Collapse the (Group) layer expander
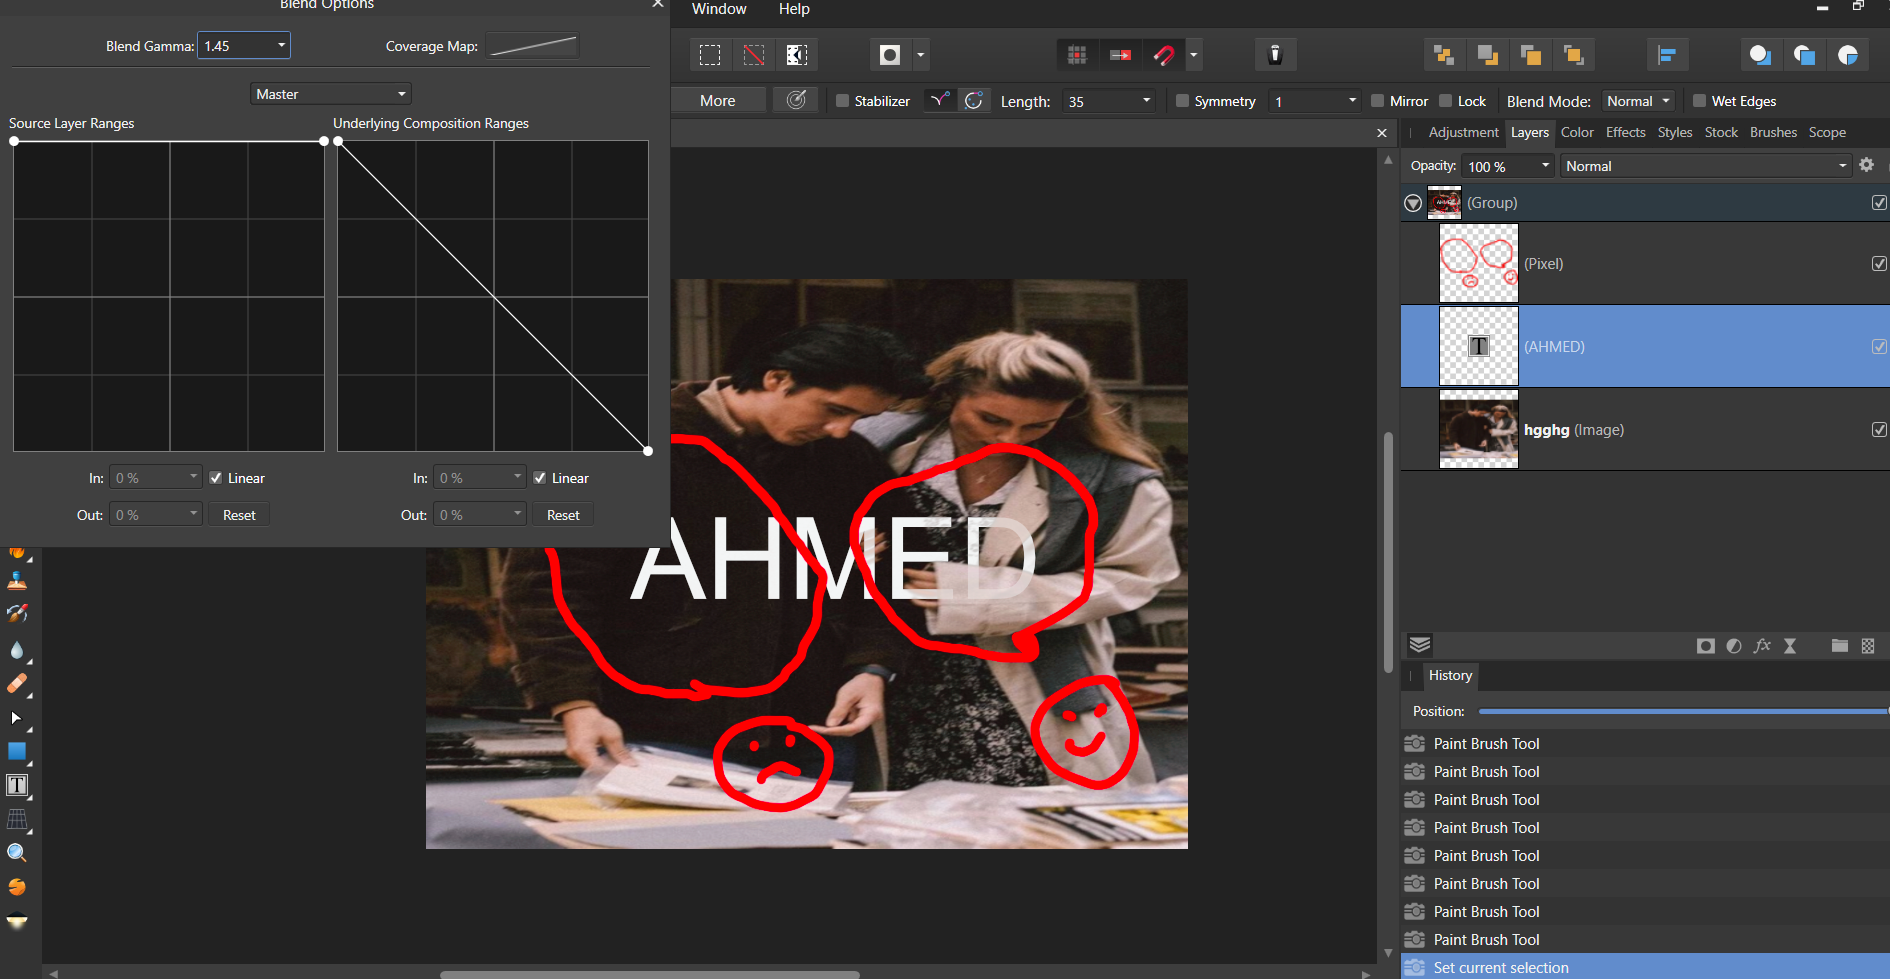This screenshot has height=979, width=1890. pyautogui.click(x=1413, y=203)
